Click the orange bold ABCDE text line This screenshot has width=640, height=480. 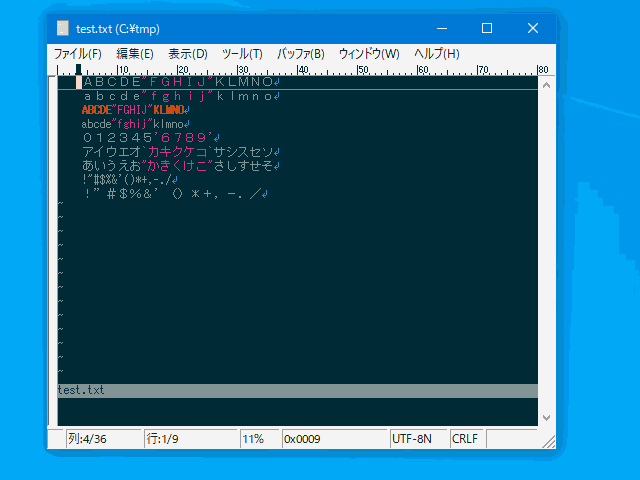136,110
